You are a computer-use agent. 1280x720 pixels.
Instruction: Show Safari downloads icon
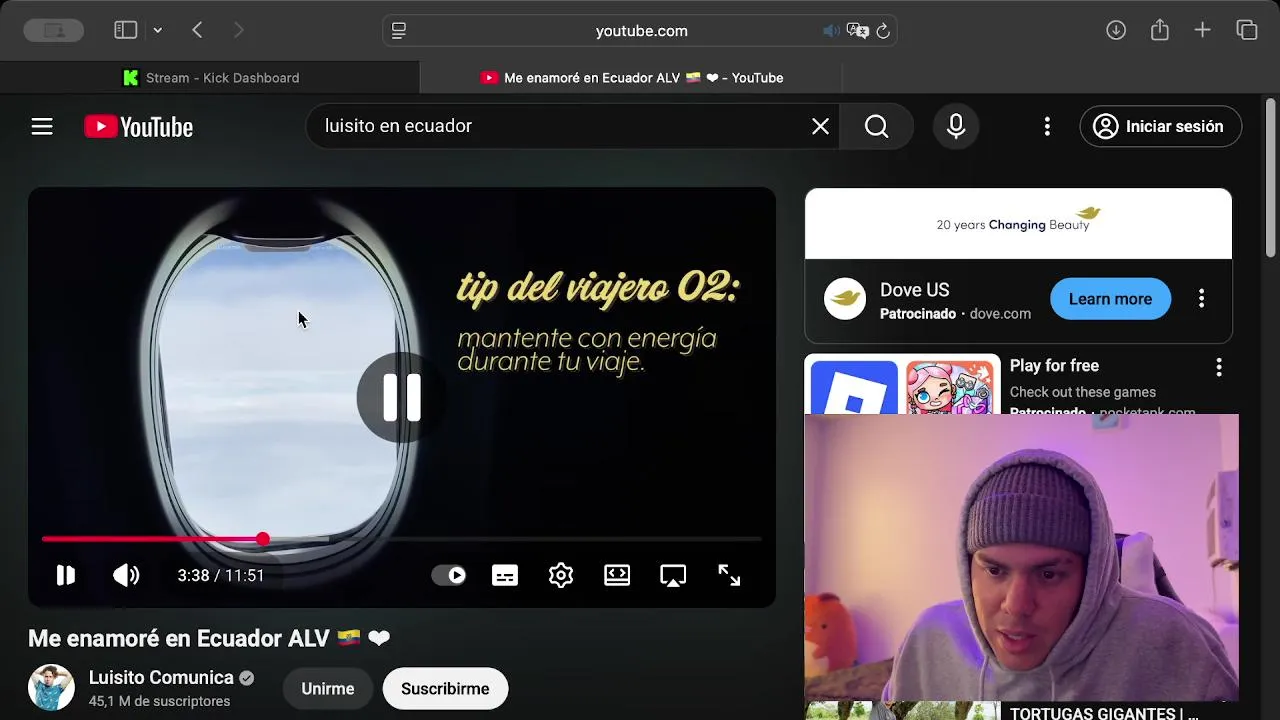(1116, 30)
